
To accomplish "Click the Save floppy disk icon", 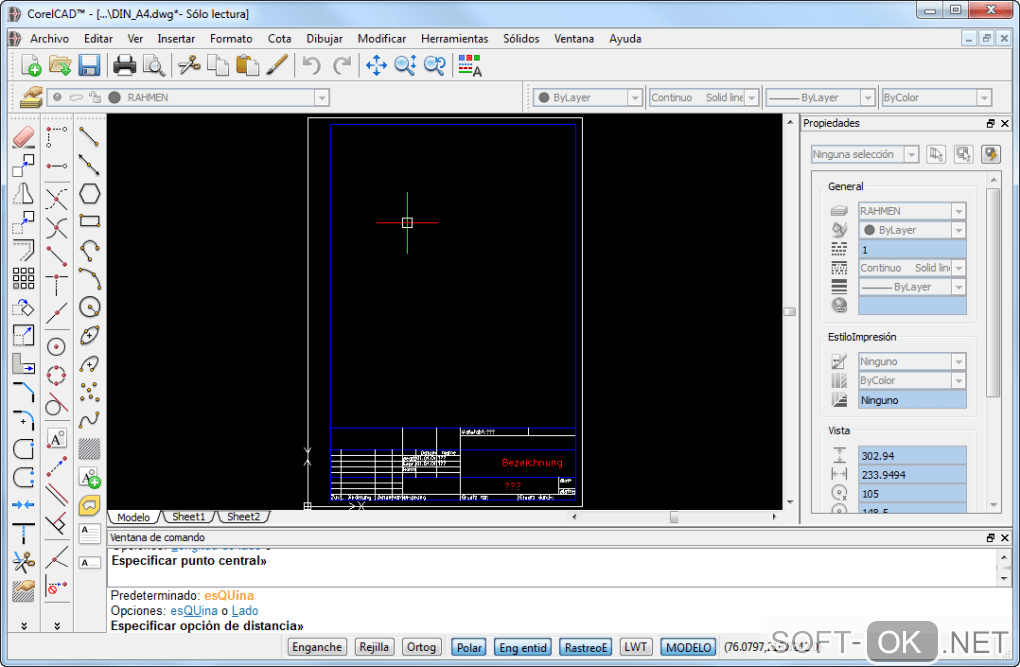I will coord(89,66).
